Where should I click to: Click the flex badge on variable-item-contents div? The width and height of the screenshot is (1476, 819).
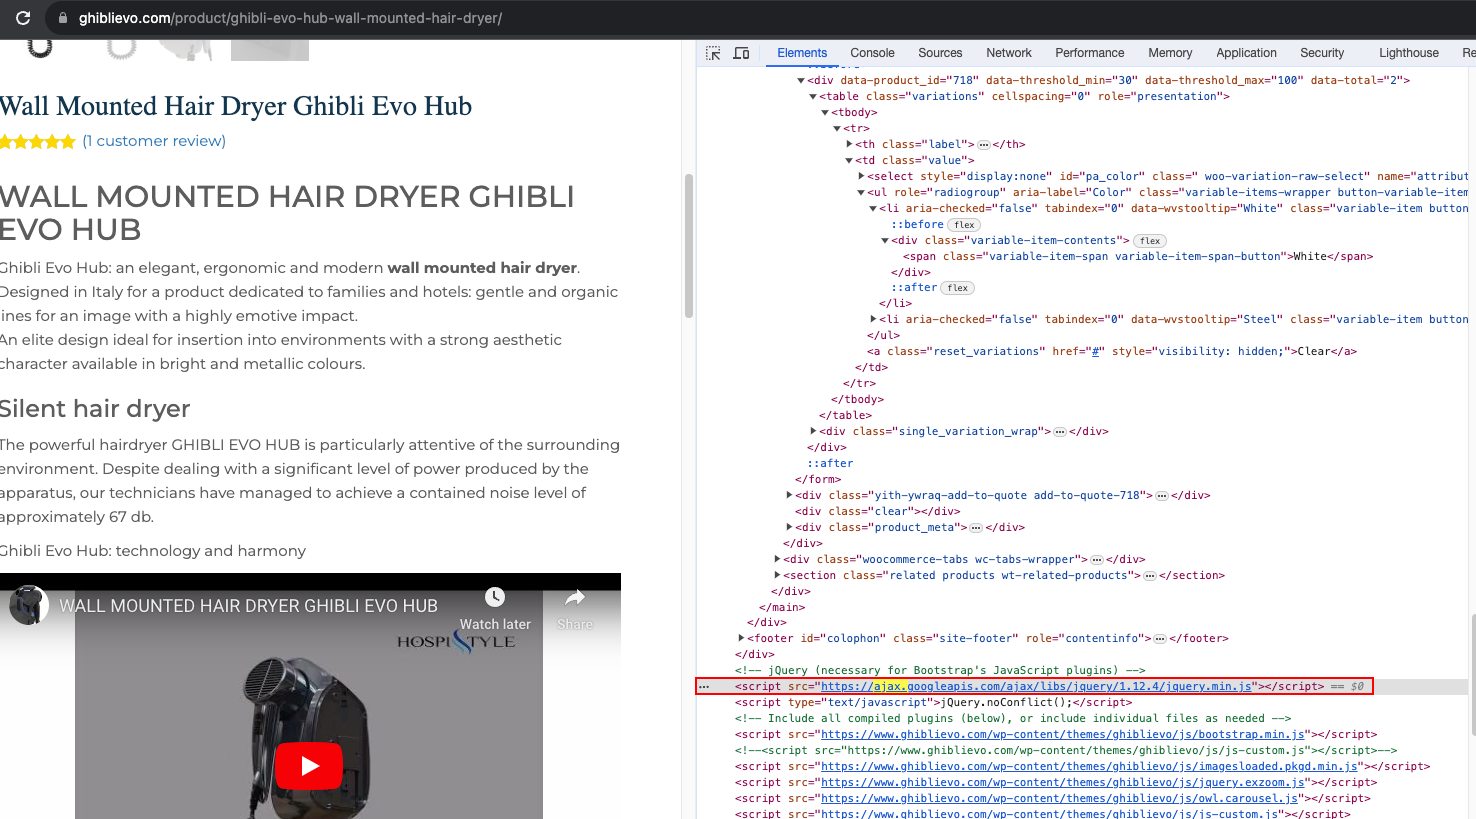pos(1150,241)
